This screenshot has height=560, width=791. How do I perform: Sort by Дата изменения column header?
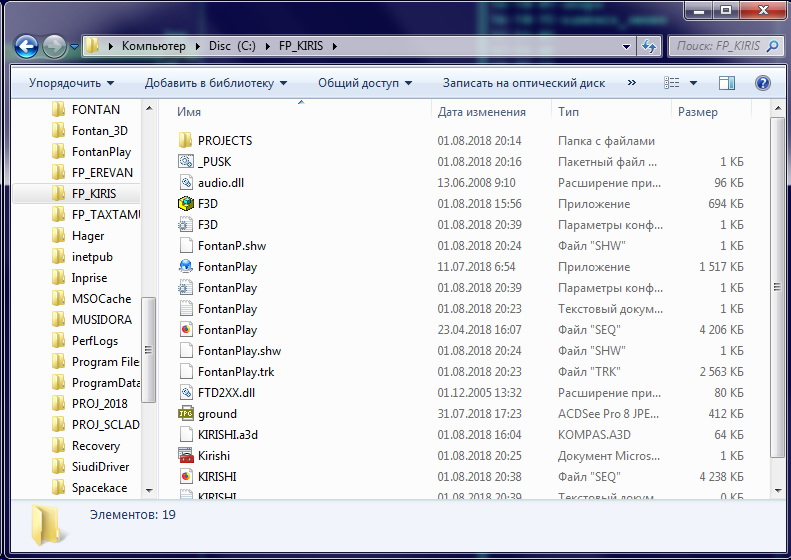point(481,112)
